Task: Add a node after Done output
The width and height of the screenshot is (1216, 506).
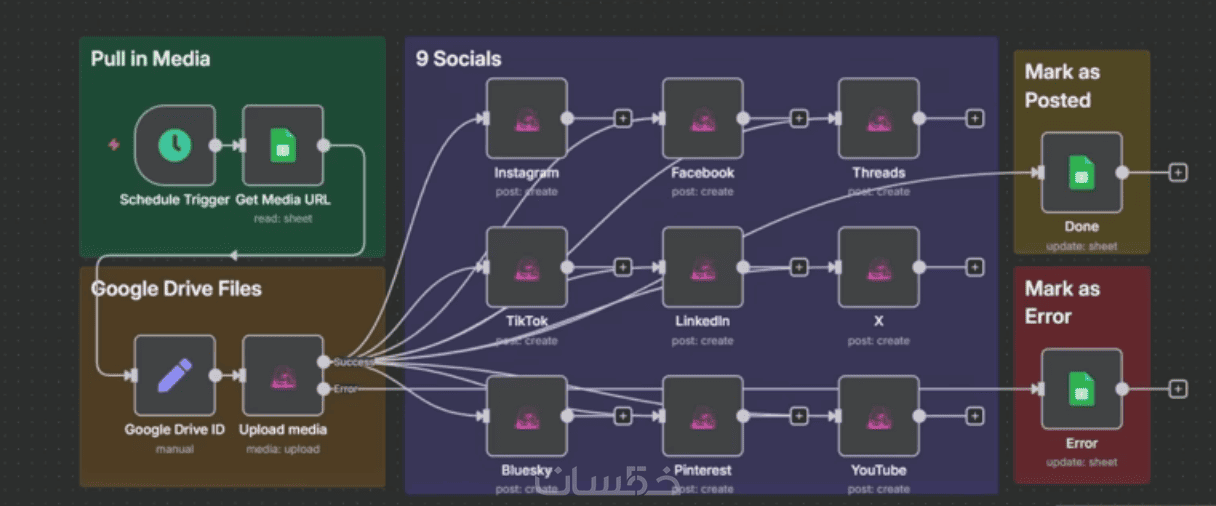Action: [1178, 173]
